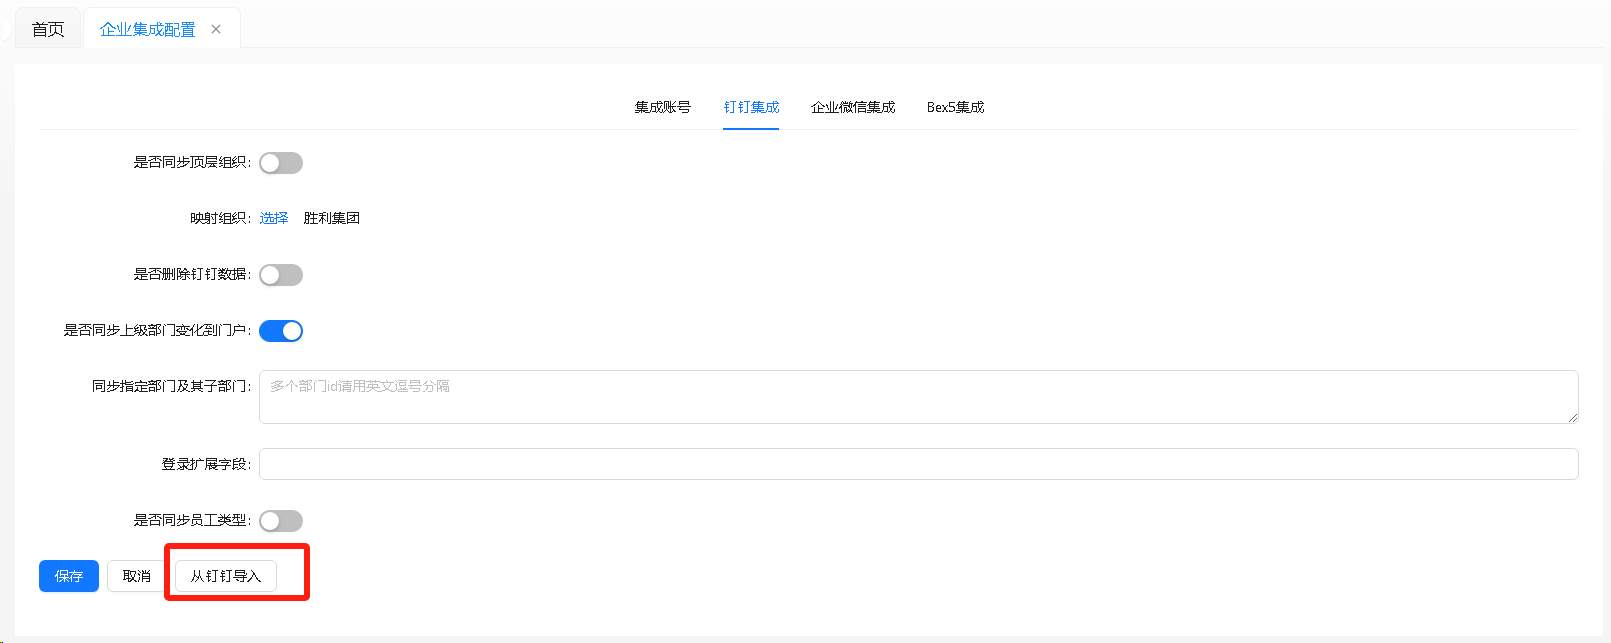Click the 选择 link for 映射组织
The width and height of the screenshot is (1611, 643).
click(274, 218)
